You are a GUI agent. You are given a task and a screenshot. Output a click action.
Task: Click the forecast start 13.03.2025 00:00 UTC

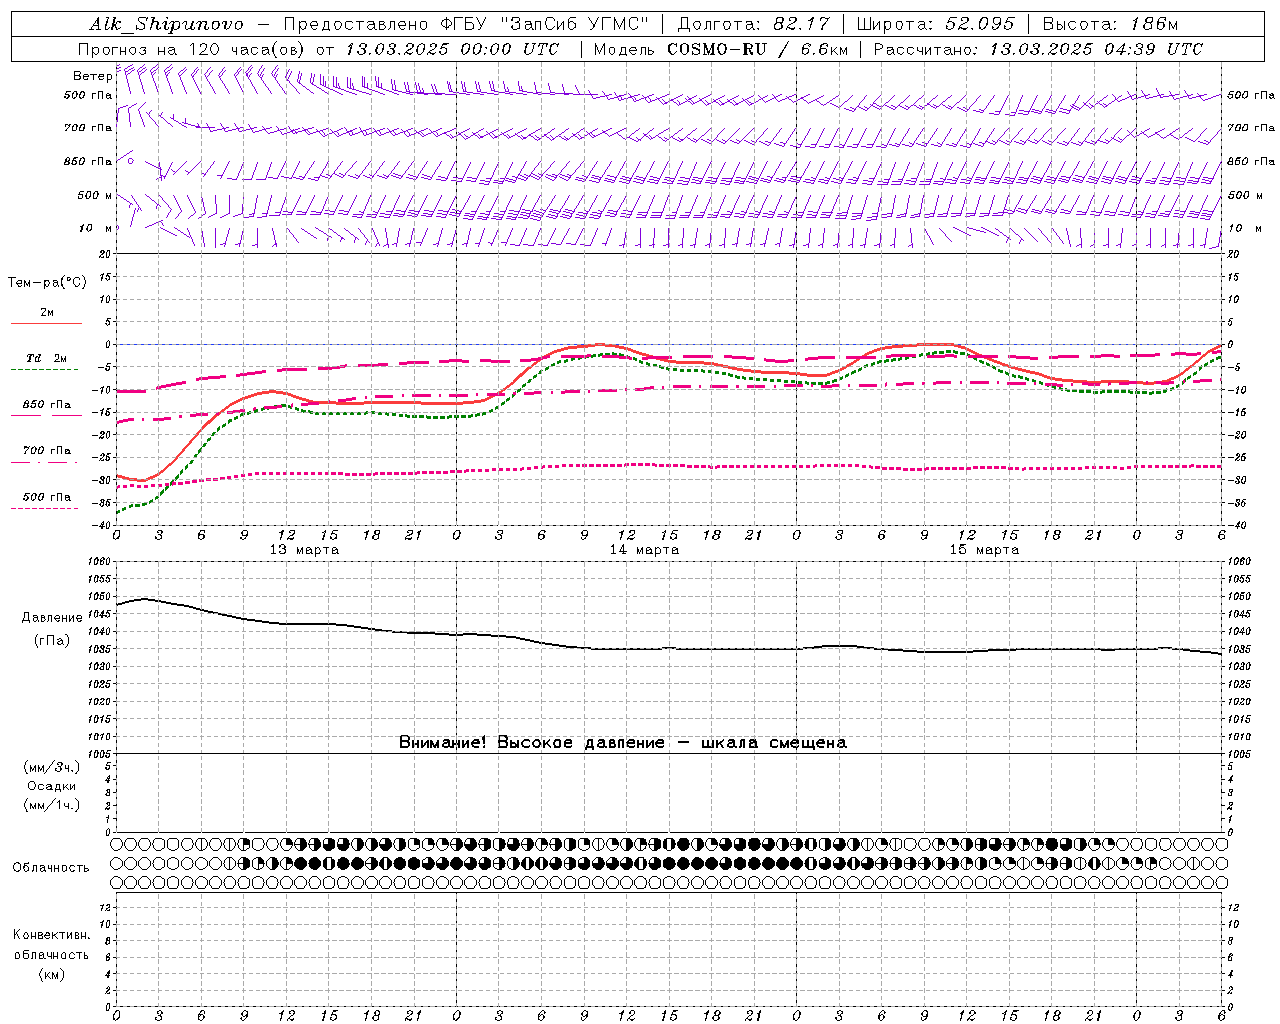click(x=452, y=49)
